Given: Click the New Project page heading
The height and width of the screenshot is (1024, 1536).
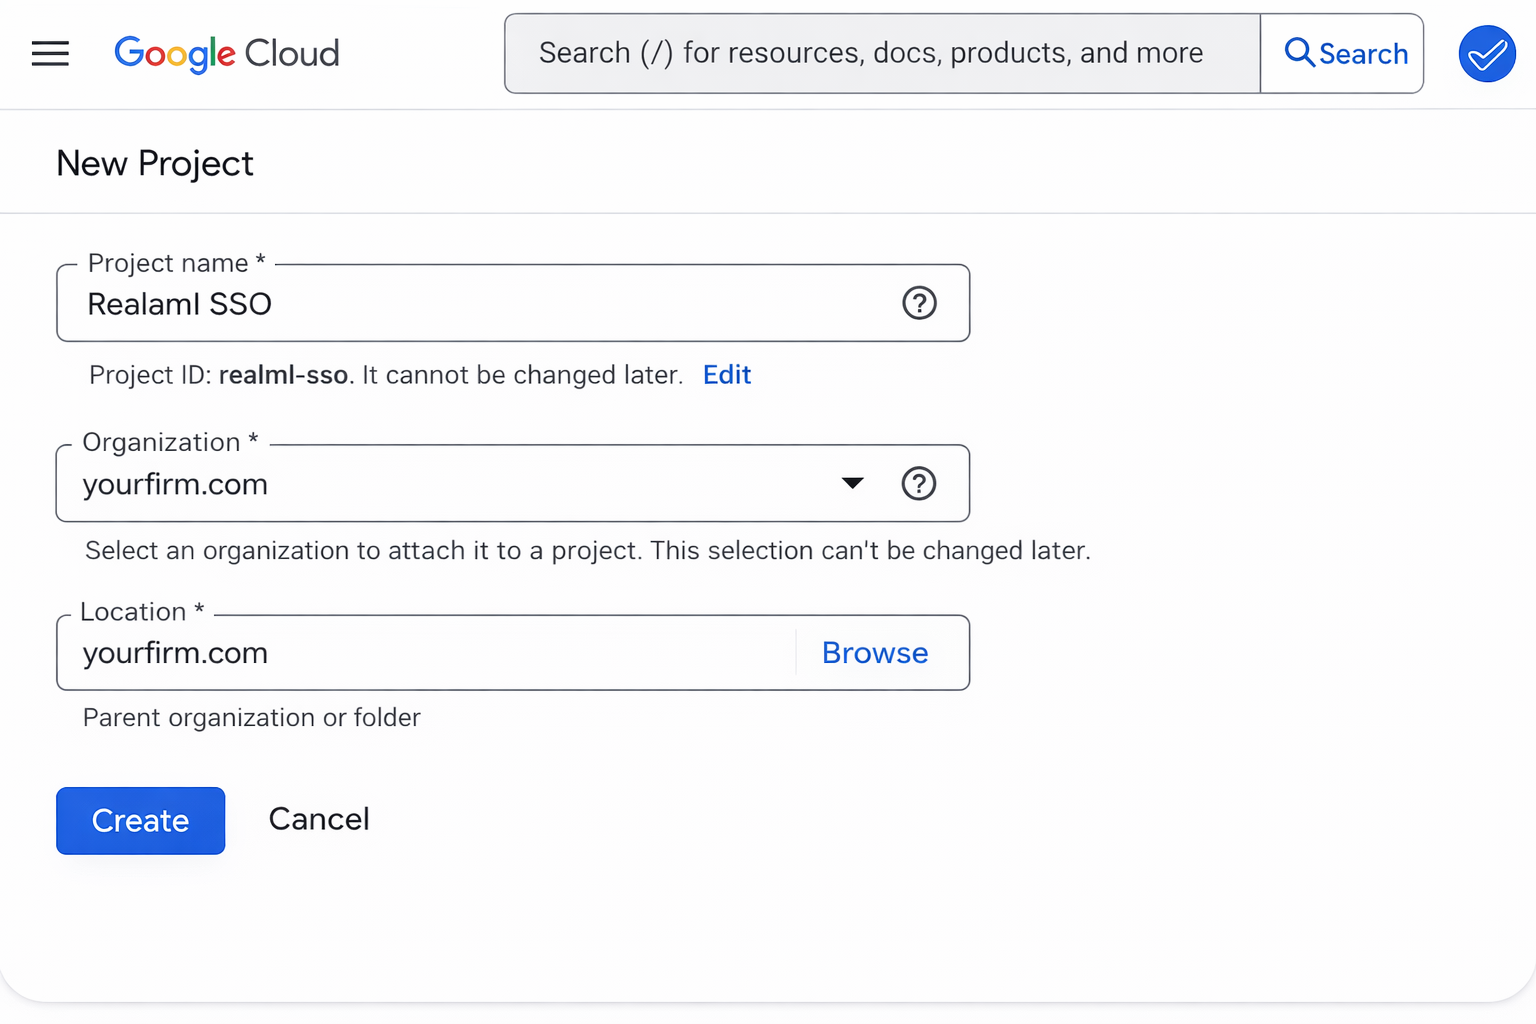Looking at the screenshot, I should (x=155, y=163).
